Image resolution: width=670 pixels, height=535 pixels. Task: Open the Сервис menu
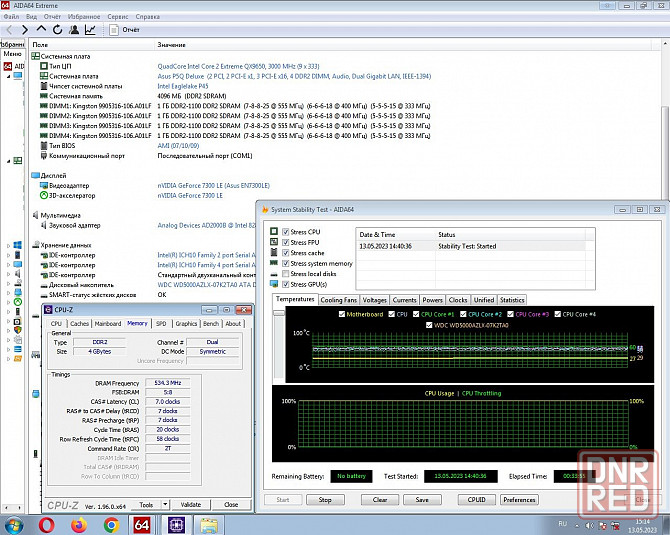118,17
